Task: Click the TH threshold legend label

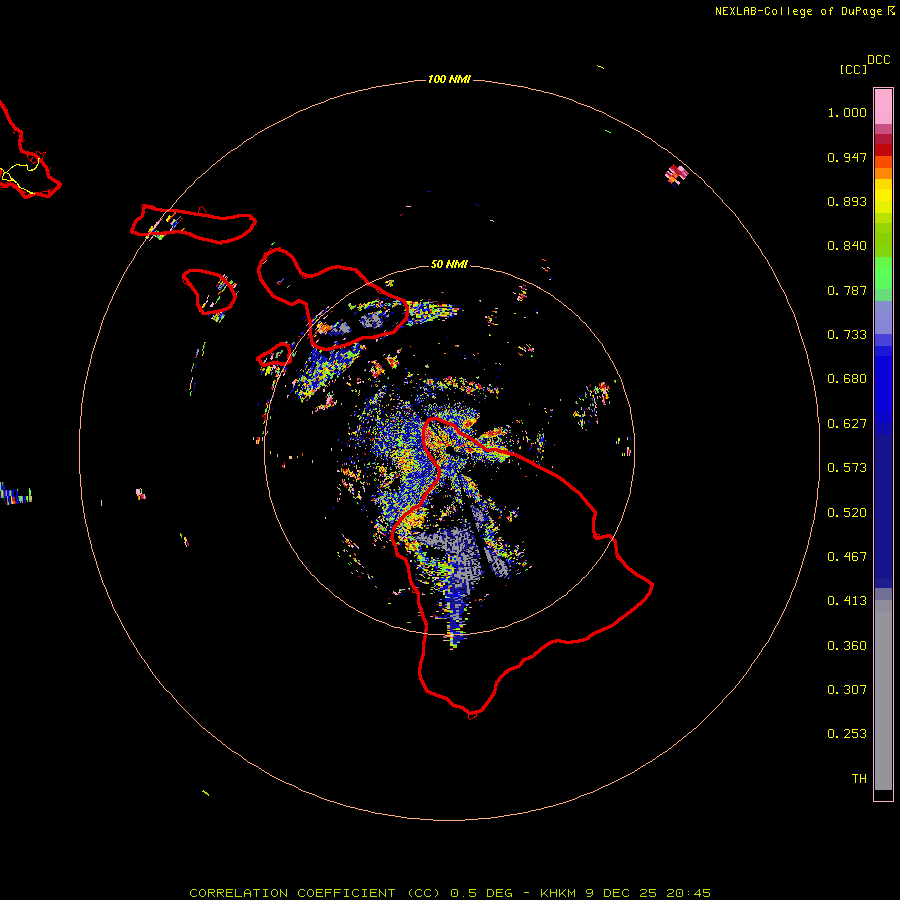Action: coord(859,779)
